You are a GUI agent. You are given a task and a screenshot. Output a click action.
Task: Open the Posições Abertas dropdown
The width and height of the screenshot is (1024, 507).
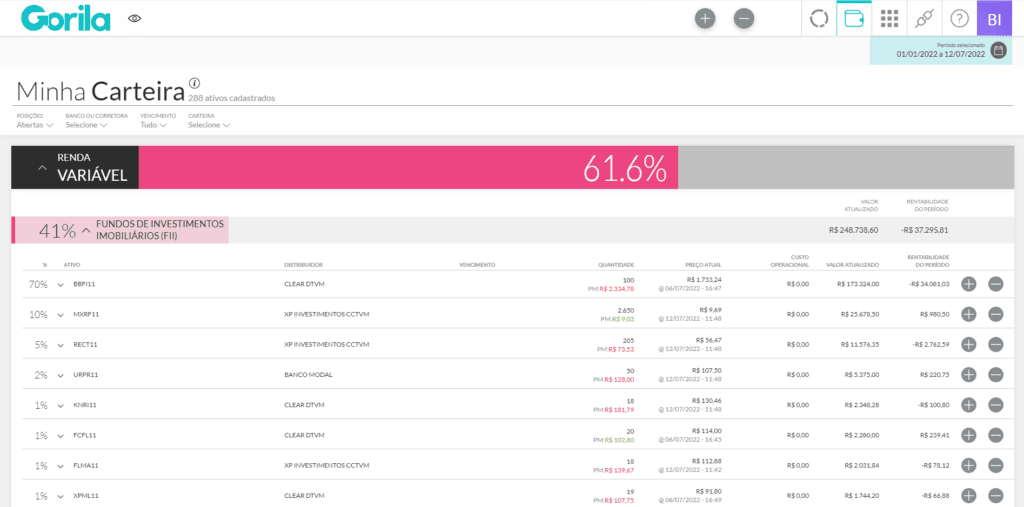35,125
